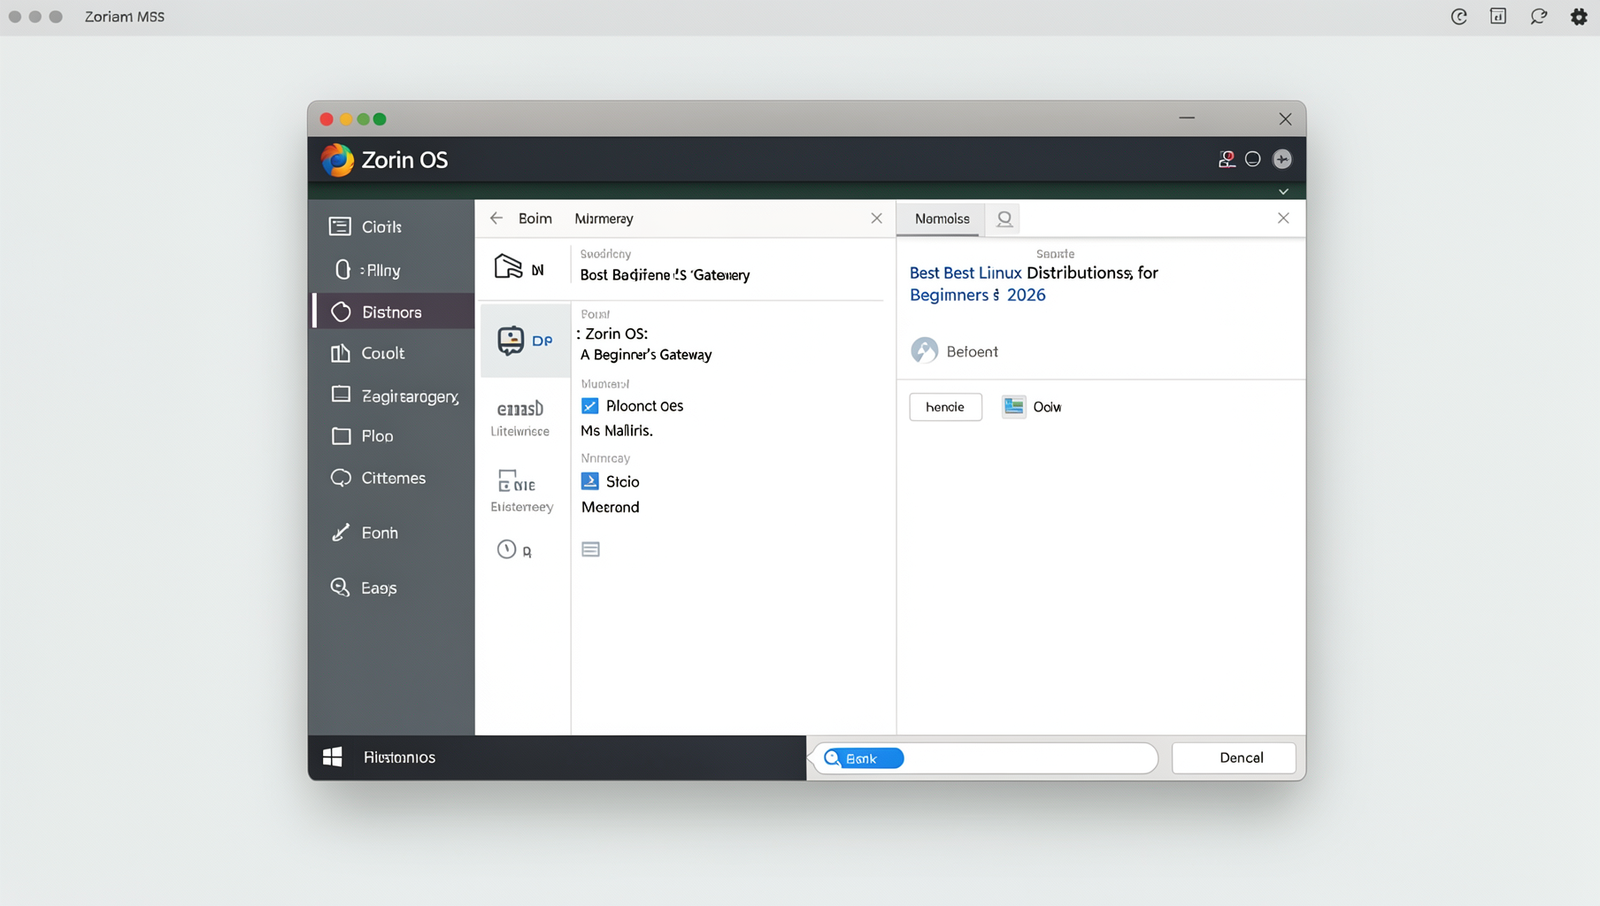Go back with the arrow beside Boim

click(497, 218)
